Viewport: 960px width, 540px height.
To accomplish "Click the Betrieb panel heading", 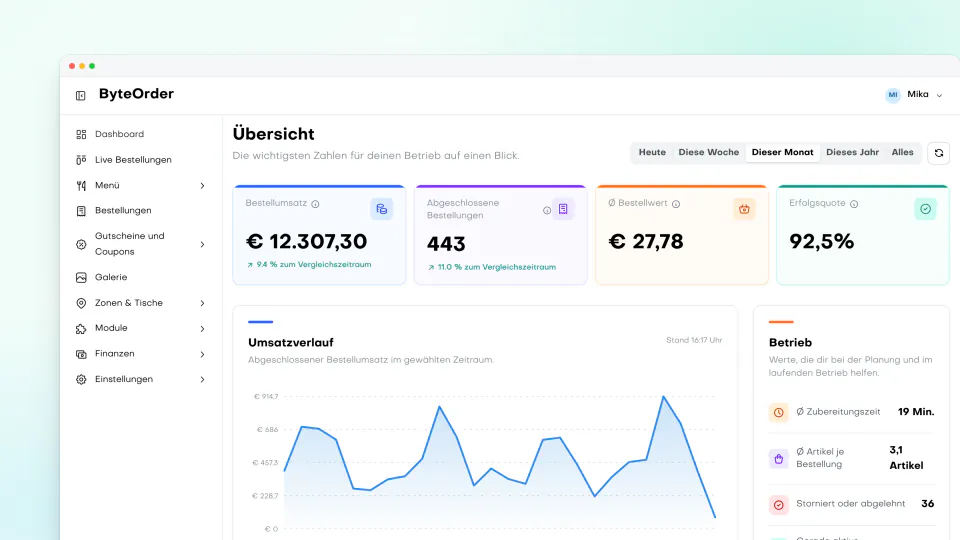I will 790,342.
